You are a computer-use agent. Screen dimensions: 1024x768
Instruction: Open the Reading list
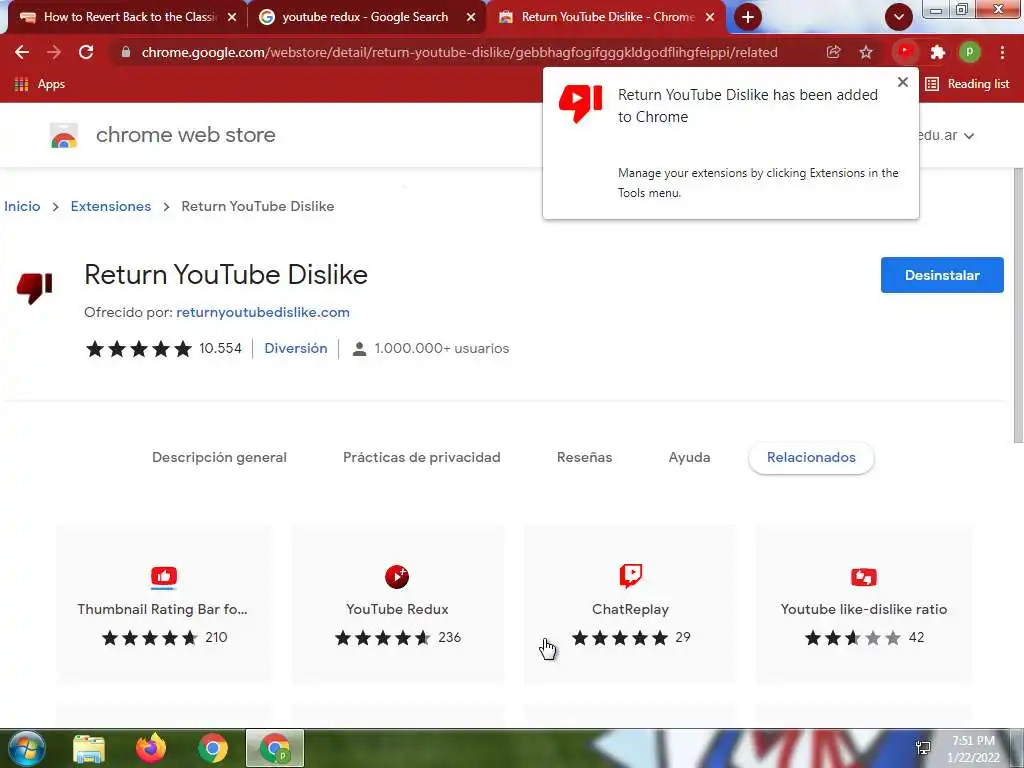[968, 84]
